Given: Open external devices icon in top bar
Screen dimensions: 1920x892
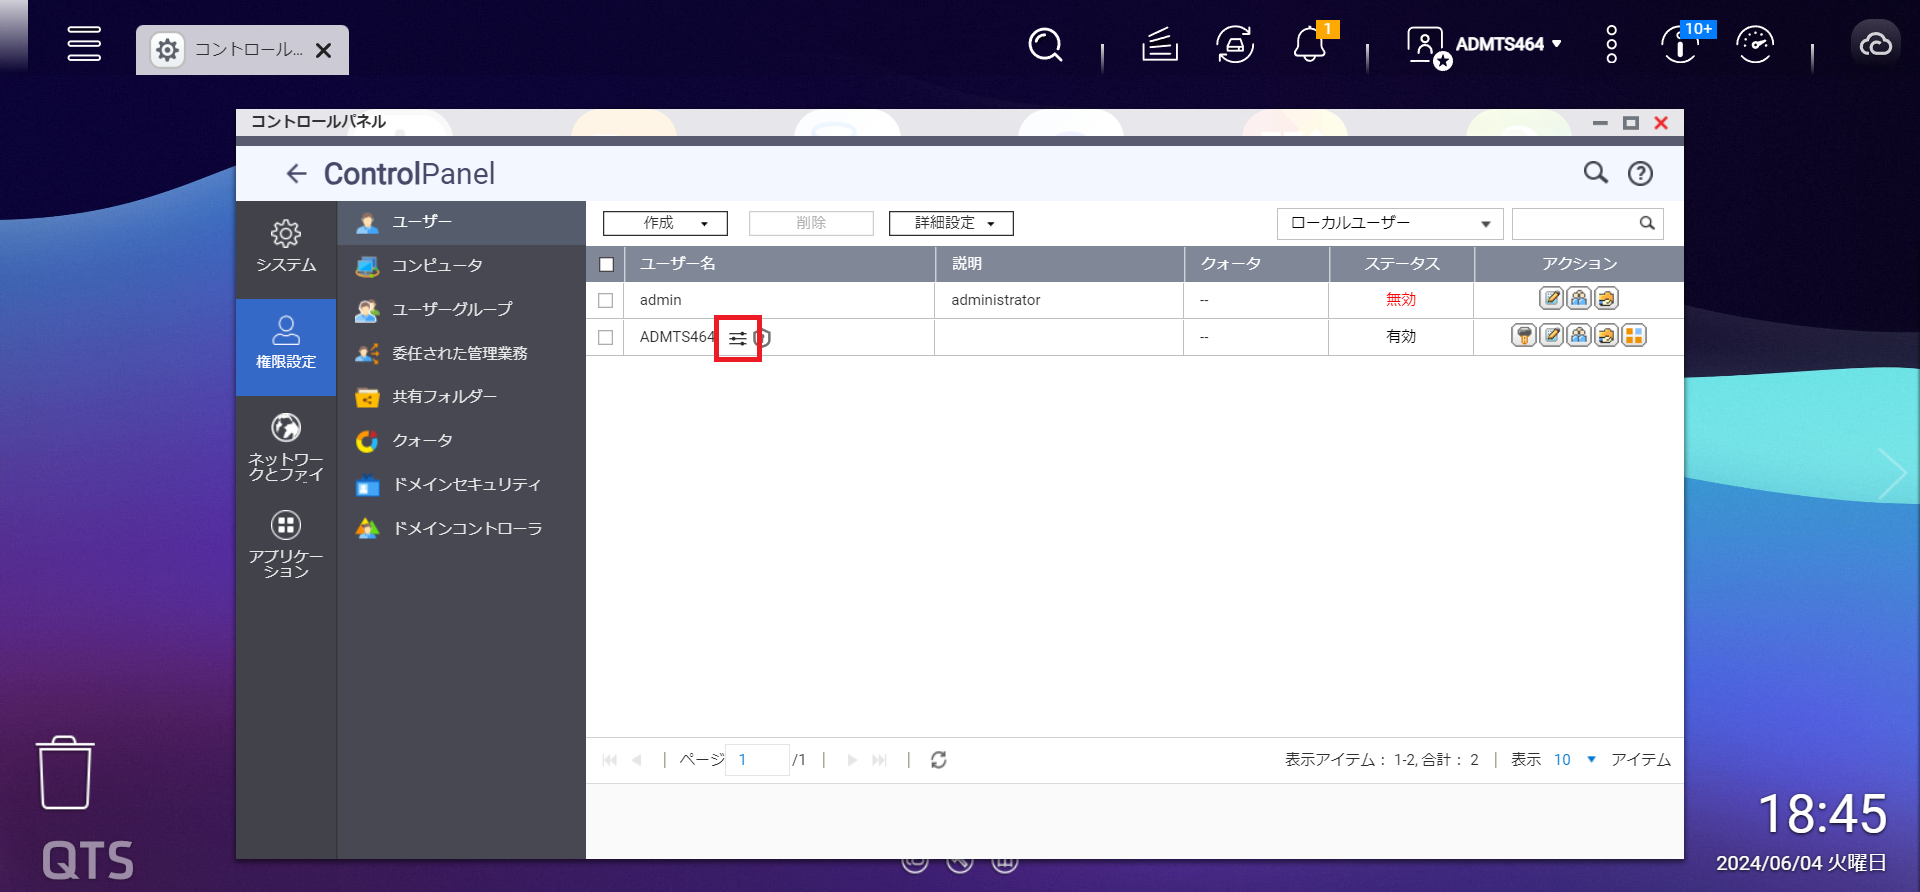Looking at the screenshot, I should pyautogui.click(x=1235, y=44).
